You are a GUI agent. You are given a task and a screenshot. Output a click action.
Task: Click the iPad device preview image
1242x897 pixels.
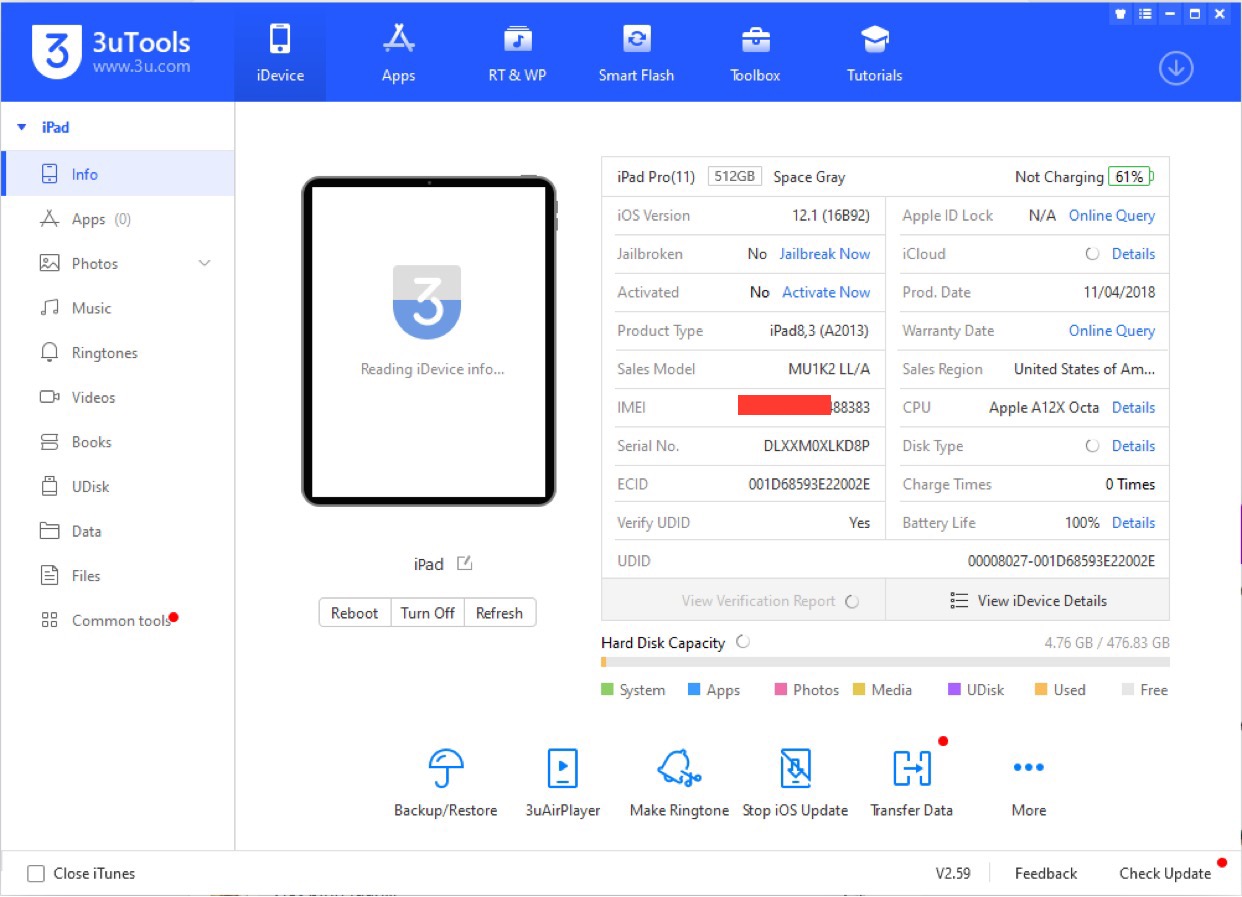click(429, 341)
